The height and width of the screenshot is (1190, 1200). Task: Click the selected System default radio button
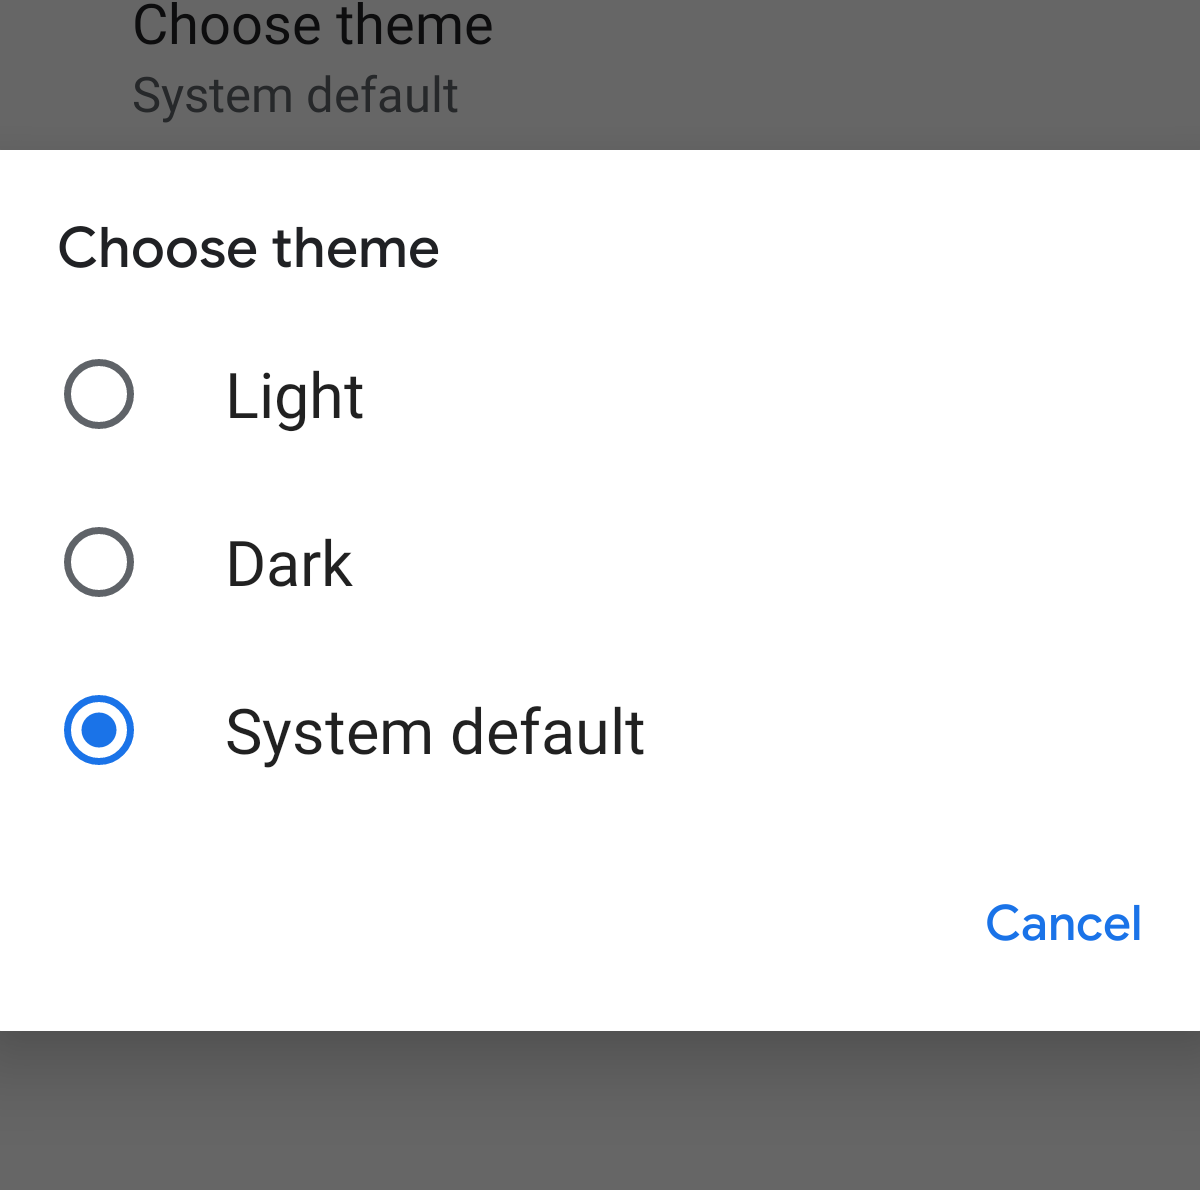click(99, 730)
